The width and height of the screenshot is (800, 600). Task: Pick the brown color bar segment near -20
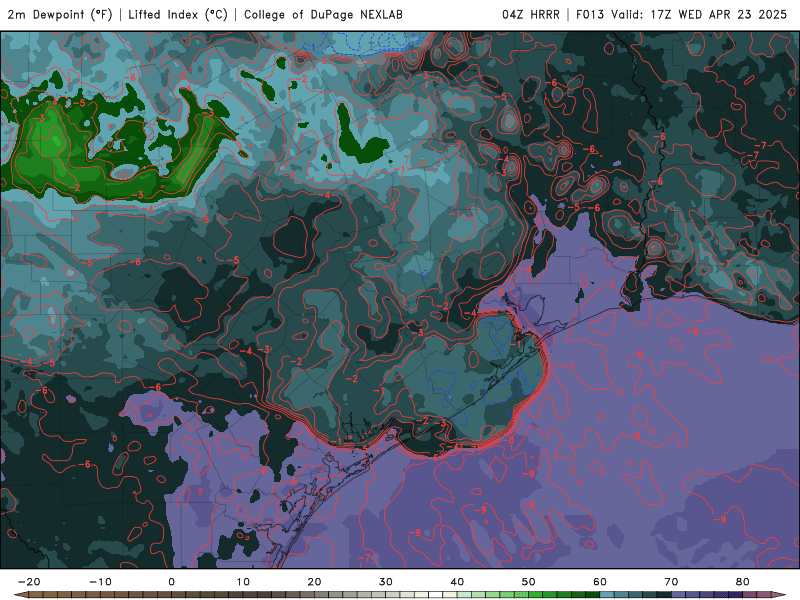point(36,595)
